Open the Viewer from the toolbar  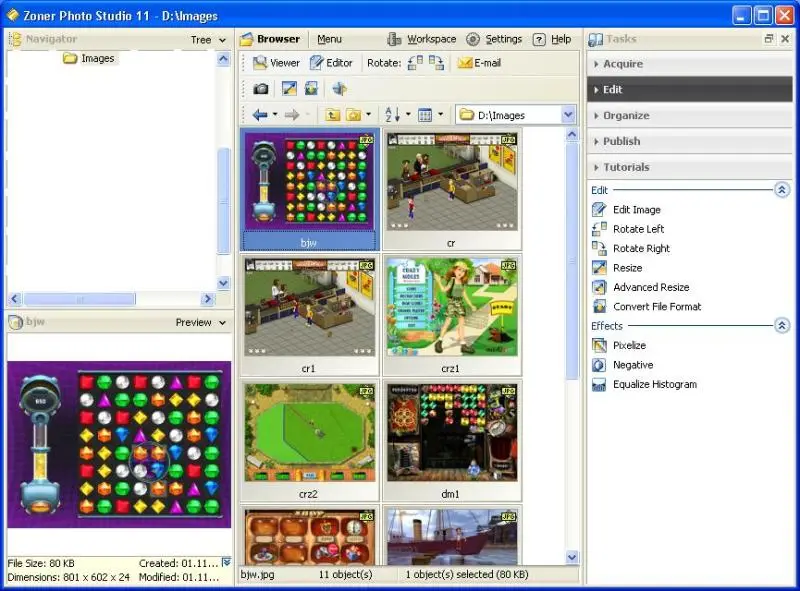point(276,63)
